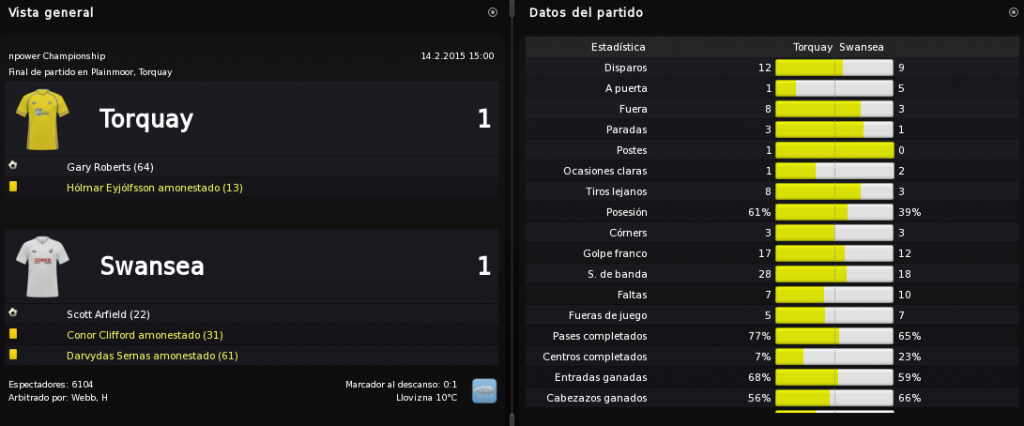Image resolution: width=1024 pixels, height=426 pixels.
Task: Click the yellow card icon beside Darvydas Sernas
Action: [13, 355]
